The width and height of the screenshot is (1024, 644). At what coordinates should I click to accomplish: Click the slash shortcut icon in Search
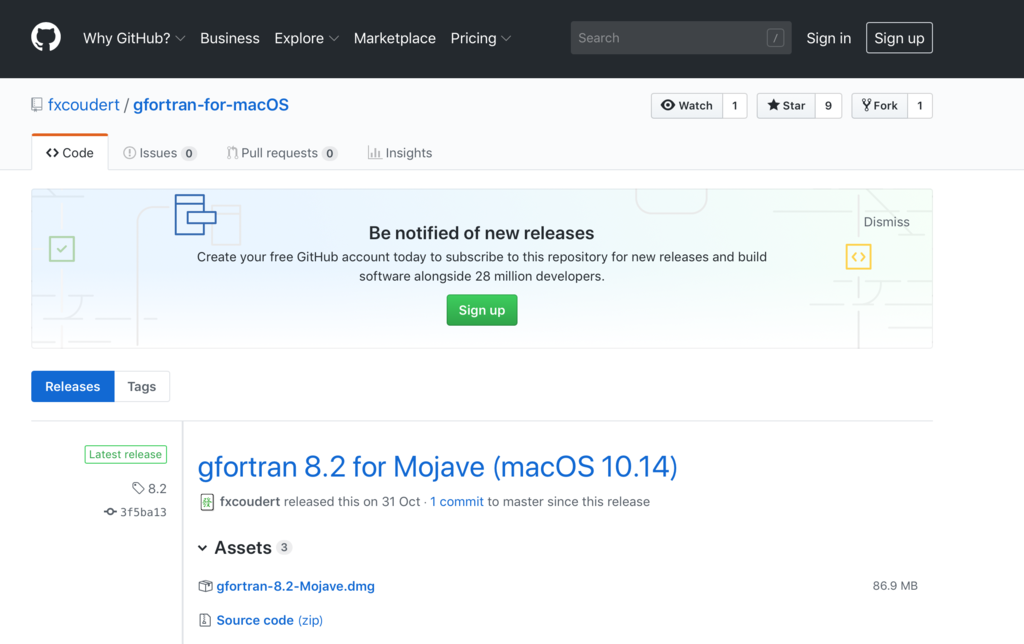pyautogui.click(x=775, y=38)
